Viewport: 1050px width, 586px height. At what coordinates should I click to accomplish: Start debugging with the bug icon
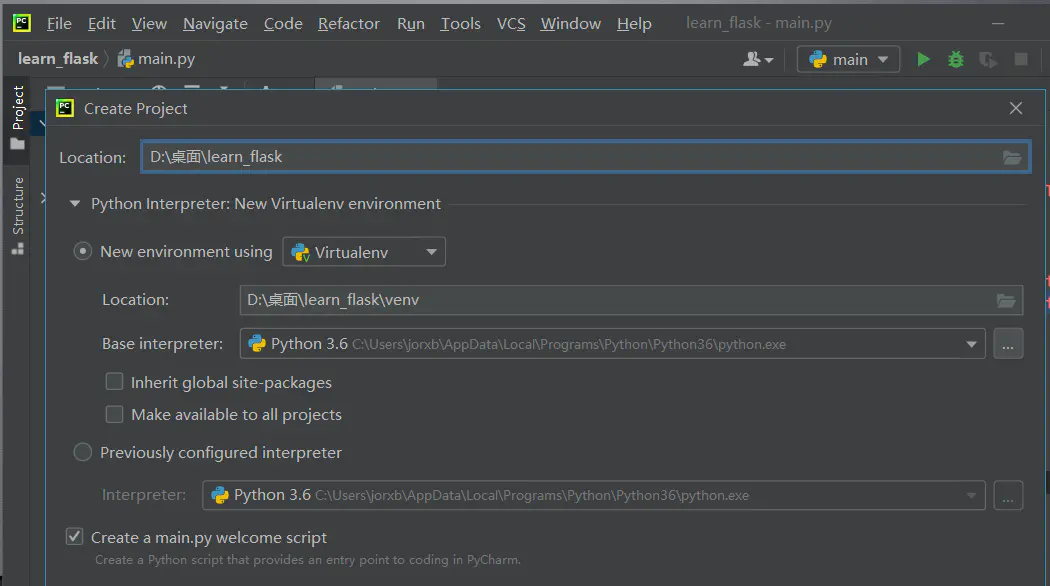(956, 60)
